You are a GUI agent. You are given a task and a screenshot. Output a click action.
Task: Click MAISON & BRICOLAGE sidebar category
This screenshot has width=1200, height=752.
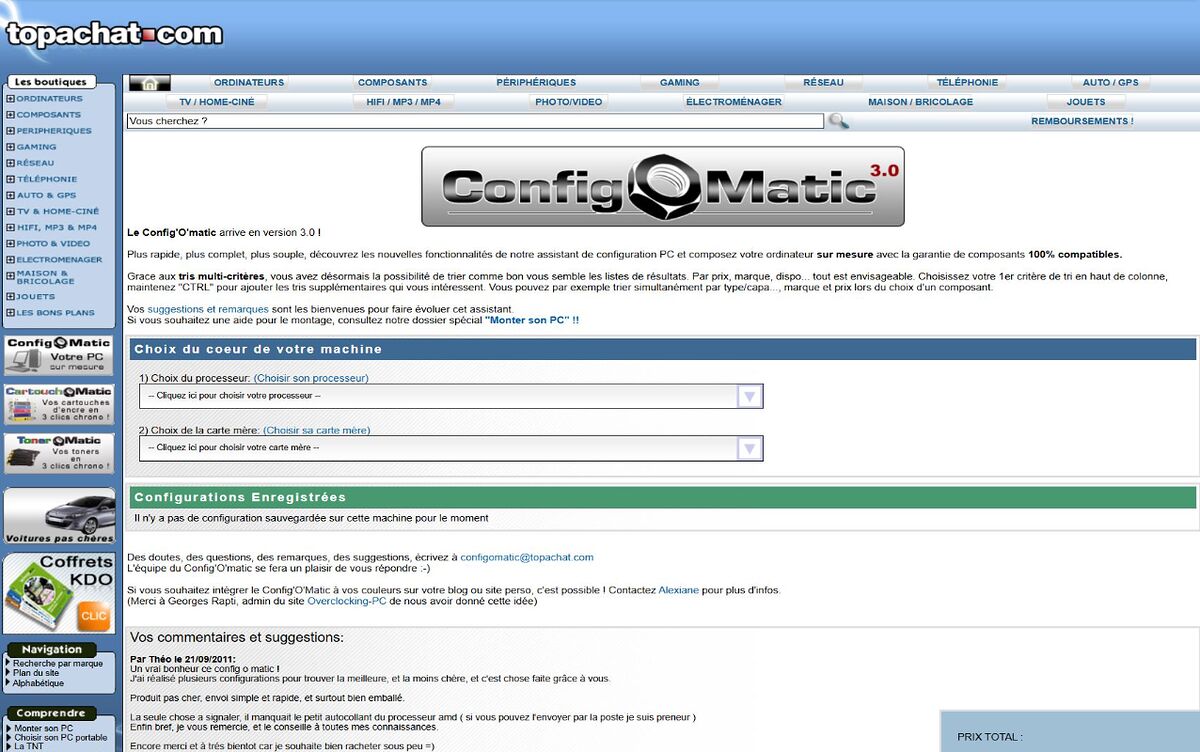(45, 277)
